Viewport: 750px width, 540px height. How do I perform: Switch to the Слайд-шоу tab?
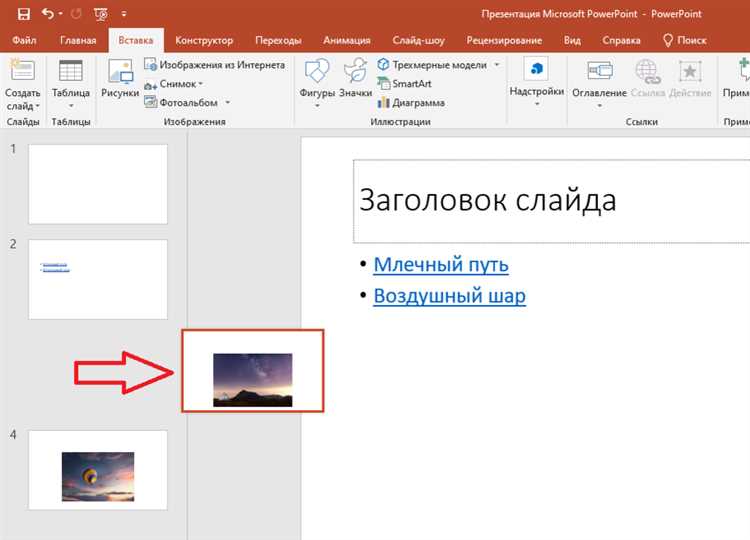pyautogui.click(x=419, y=40)
